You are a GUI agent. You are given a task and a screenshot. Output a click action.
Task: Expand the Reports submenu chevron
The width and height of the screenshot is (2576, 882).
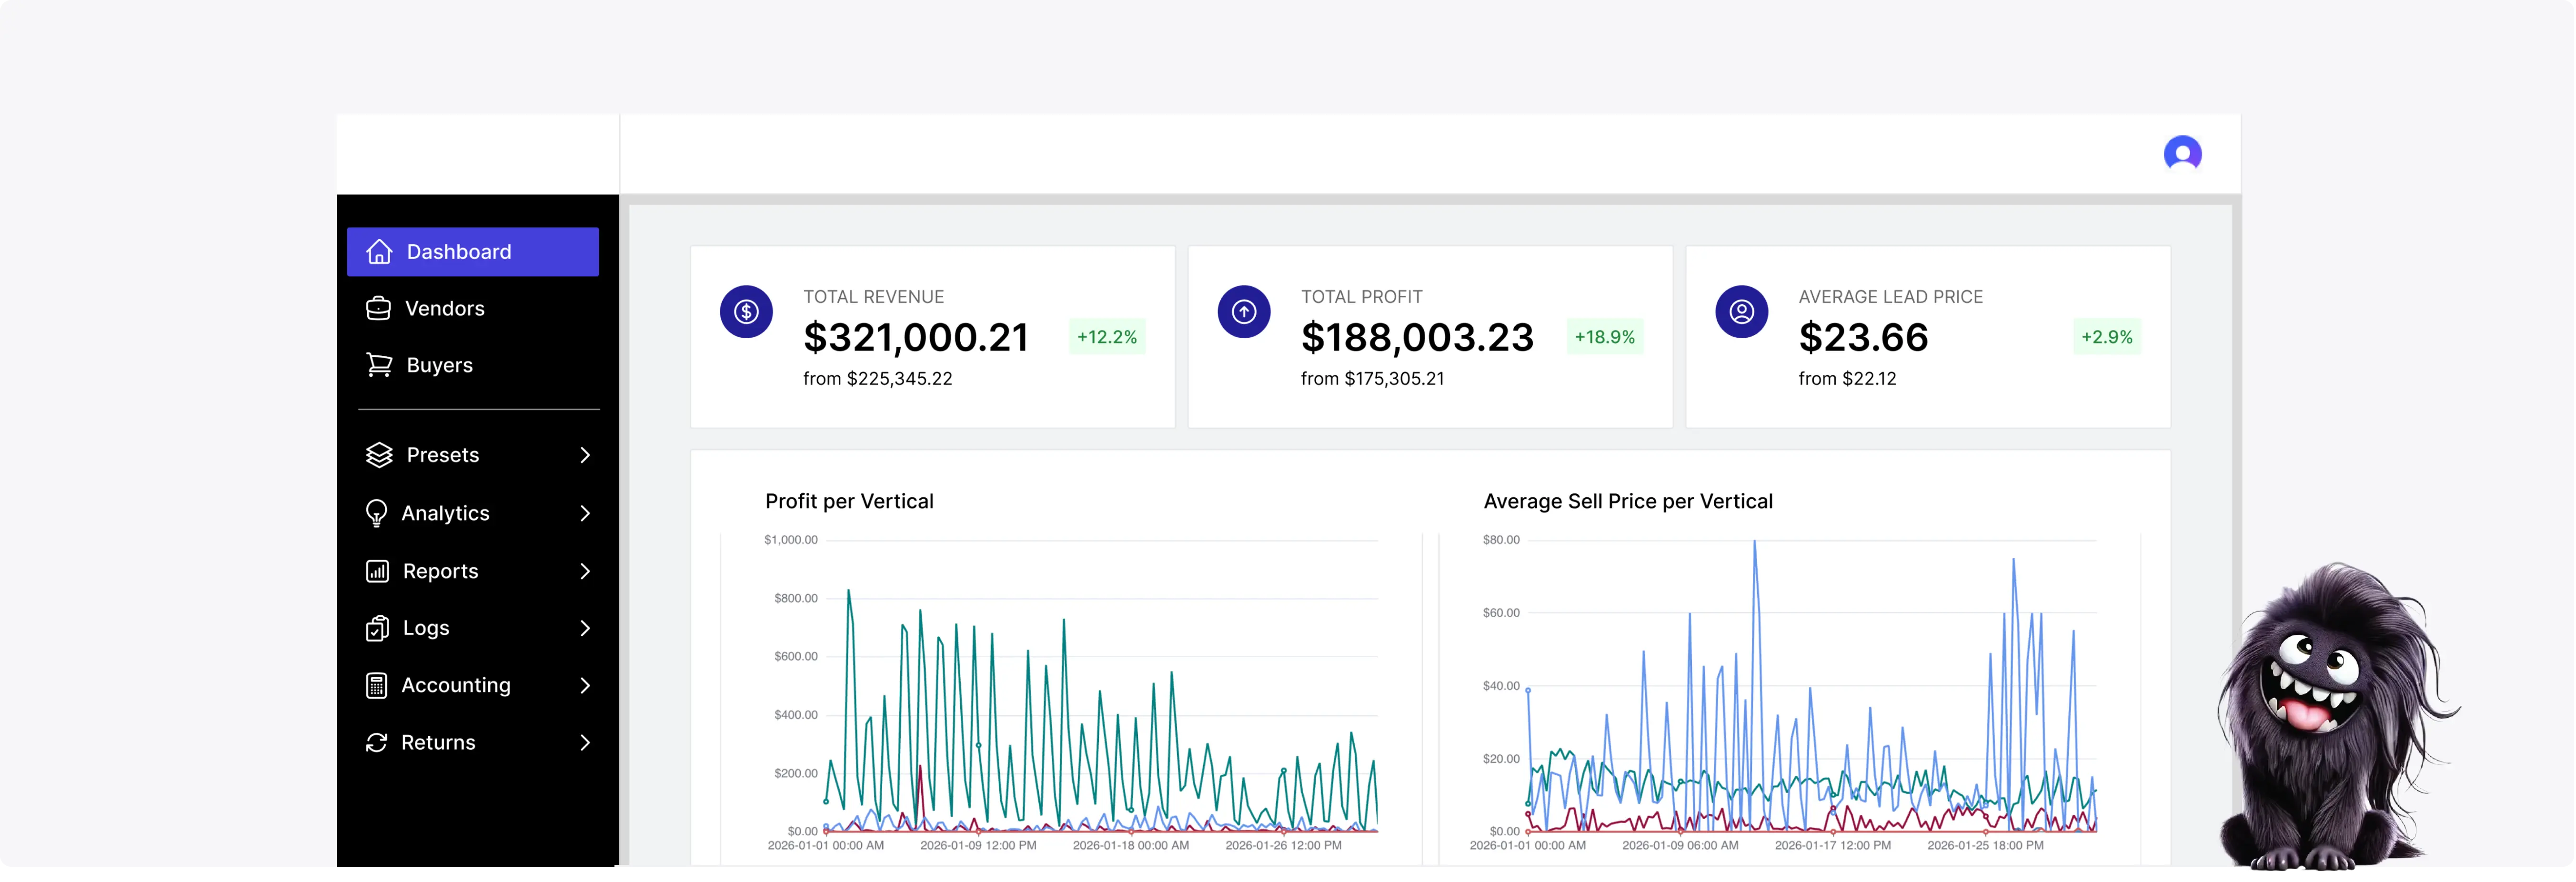coord(585,571)
